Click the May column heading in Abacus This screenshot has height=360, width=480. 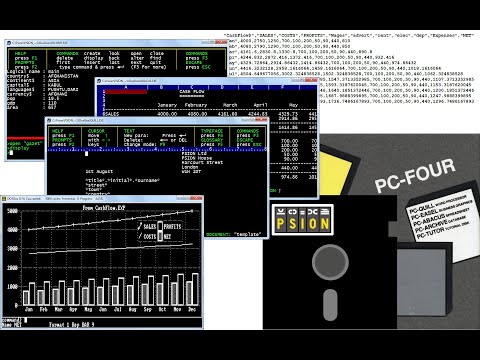(293, 105)
